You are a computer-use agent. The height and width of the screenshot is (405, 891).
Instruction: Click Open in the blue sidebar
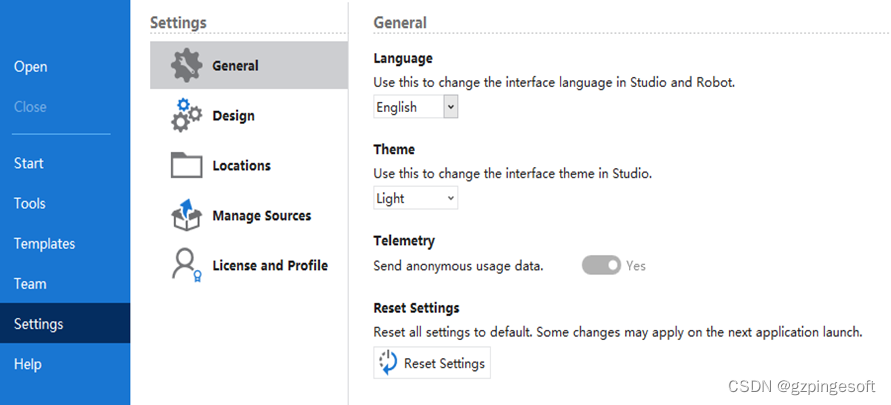(30, 67)
